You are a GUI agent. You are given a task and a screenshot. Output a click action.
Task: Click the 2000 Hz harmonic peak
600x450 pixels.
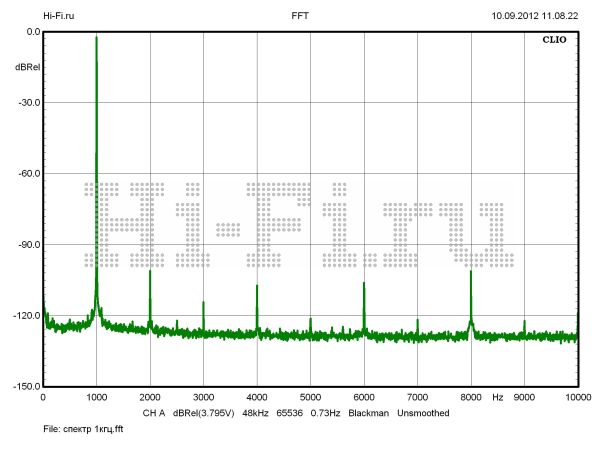pyautogui.click(x=150, y=273)
